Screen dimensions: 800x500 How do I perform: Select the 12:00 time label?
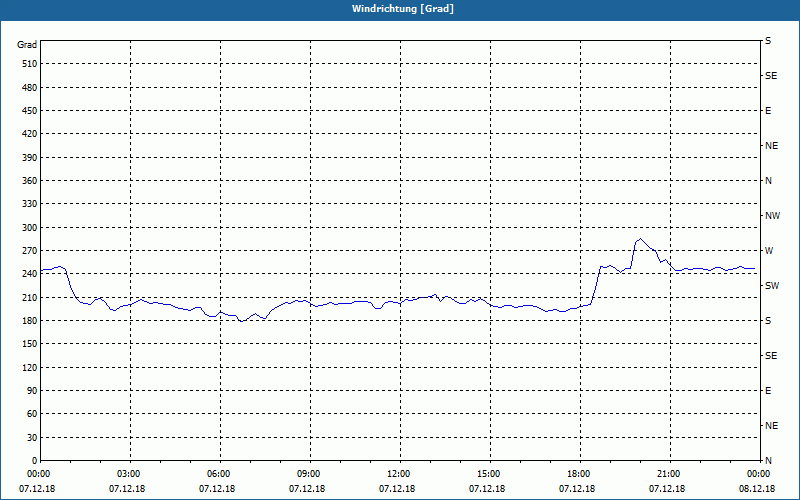coord(399,474)
